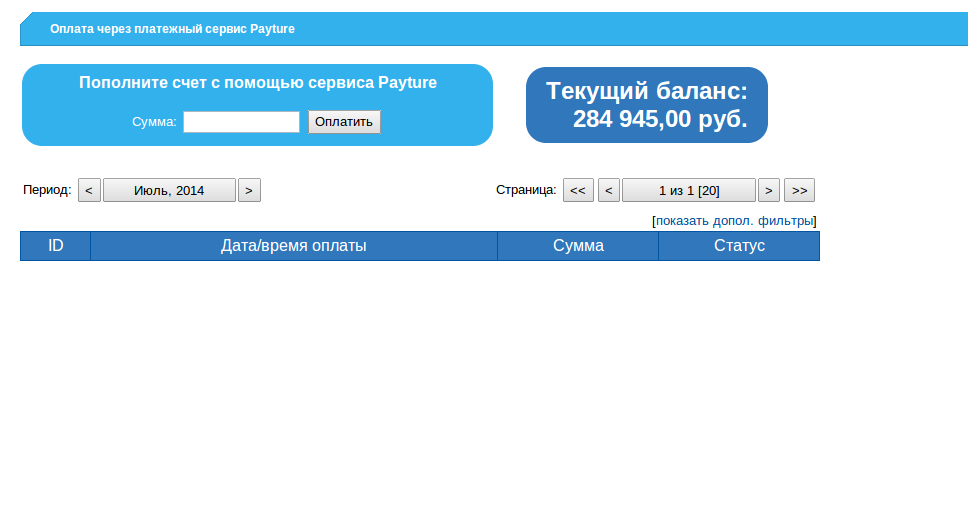This screenshot has height=518, width=968.
Task: Advance to next period after Июль, 2014
Action: [249, 190]
